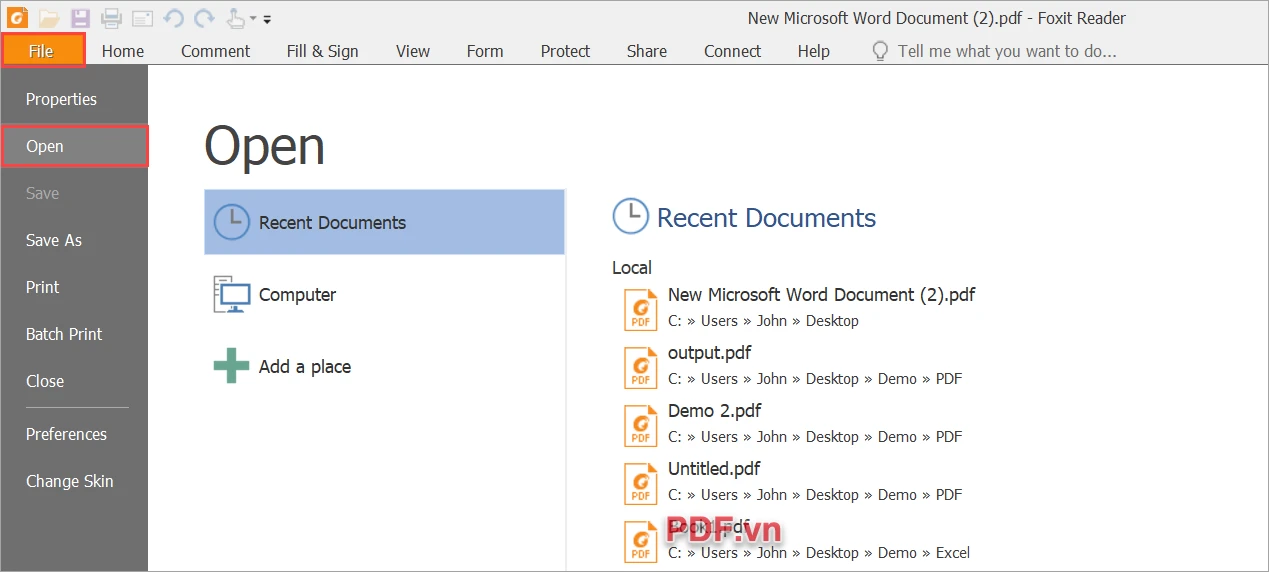Choose Close in the File sidebar
This screenshot has height=572, width=1269.
pos(74,381)
